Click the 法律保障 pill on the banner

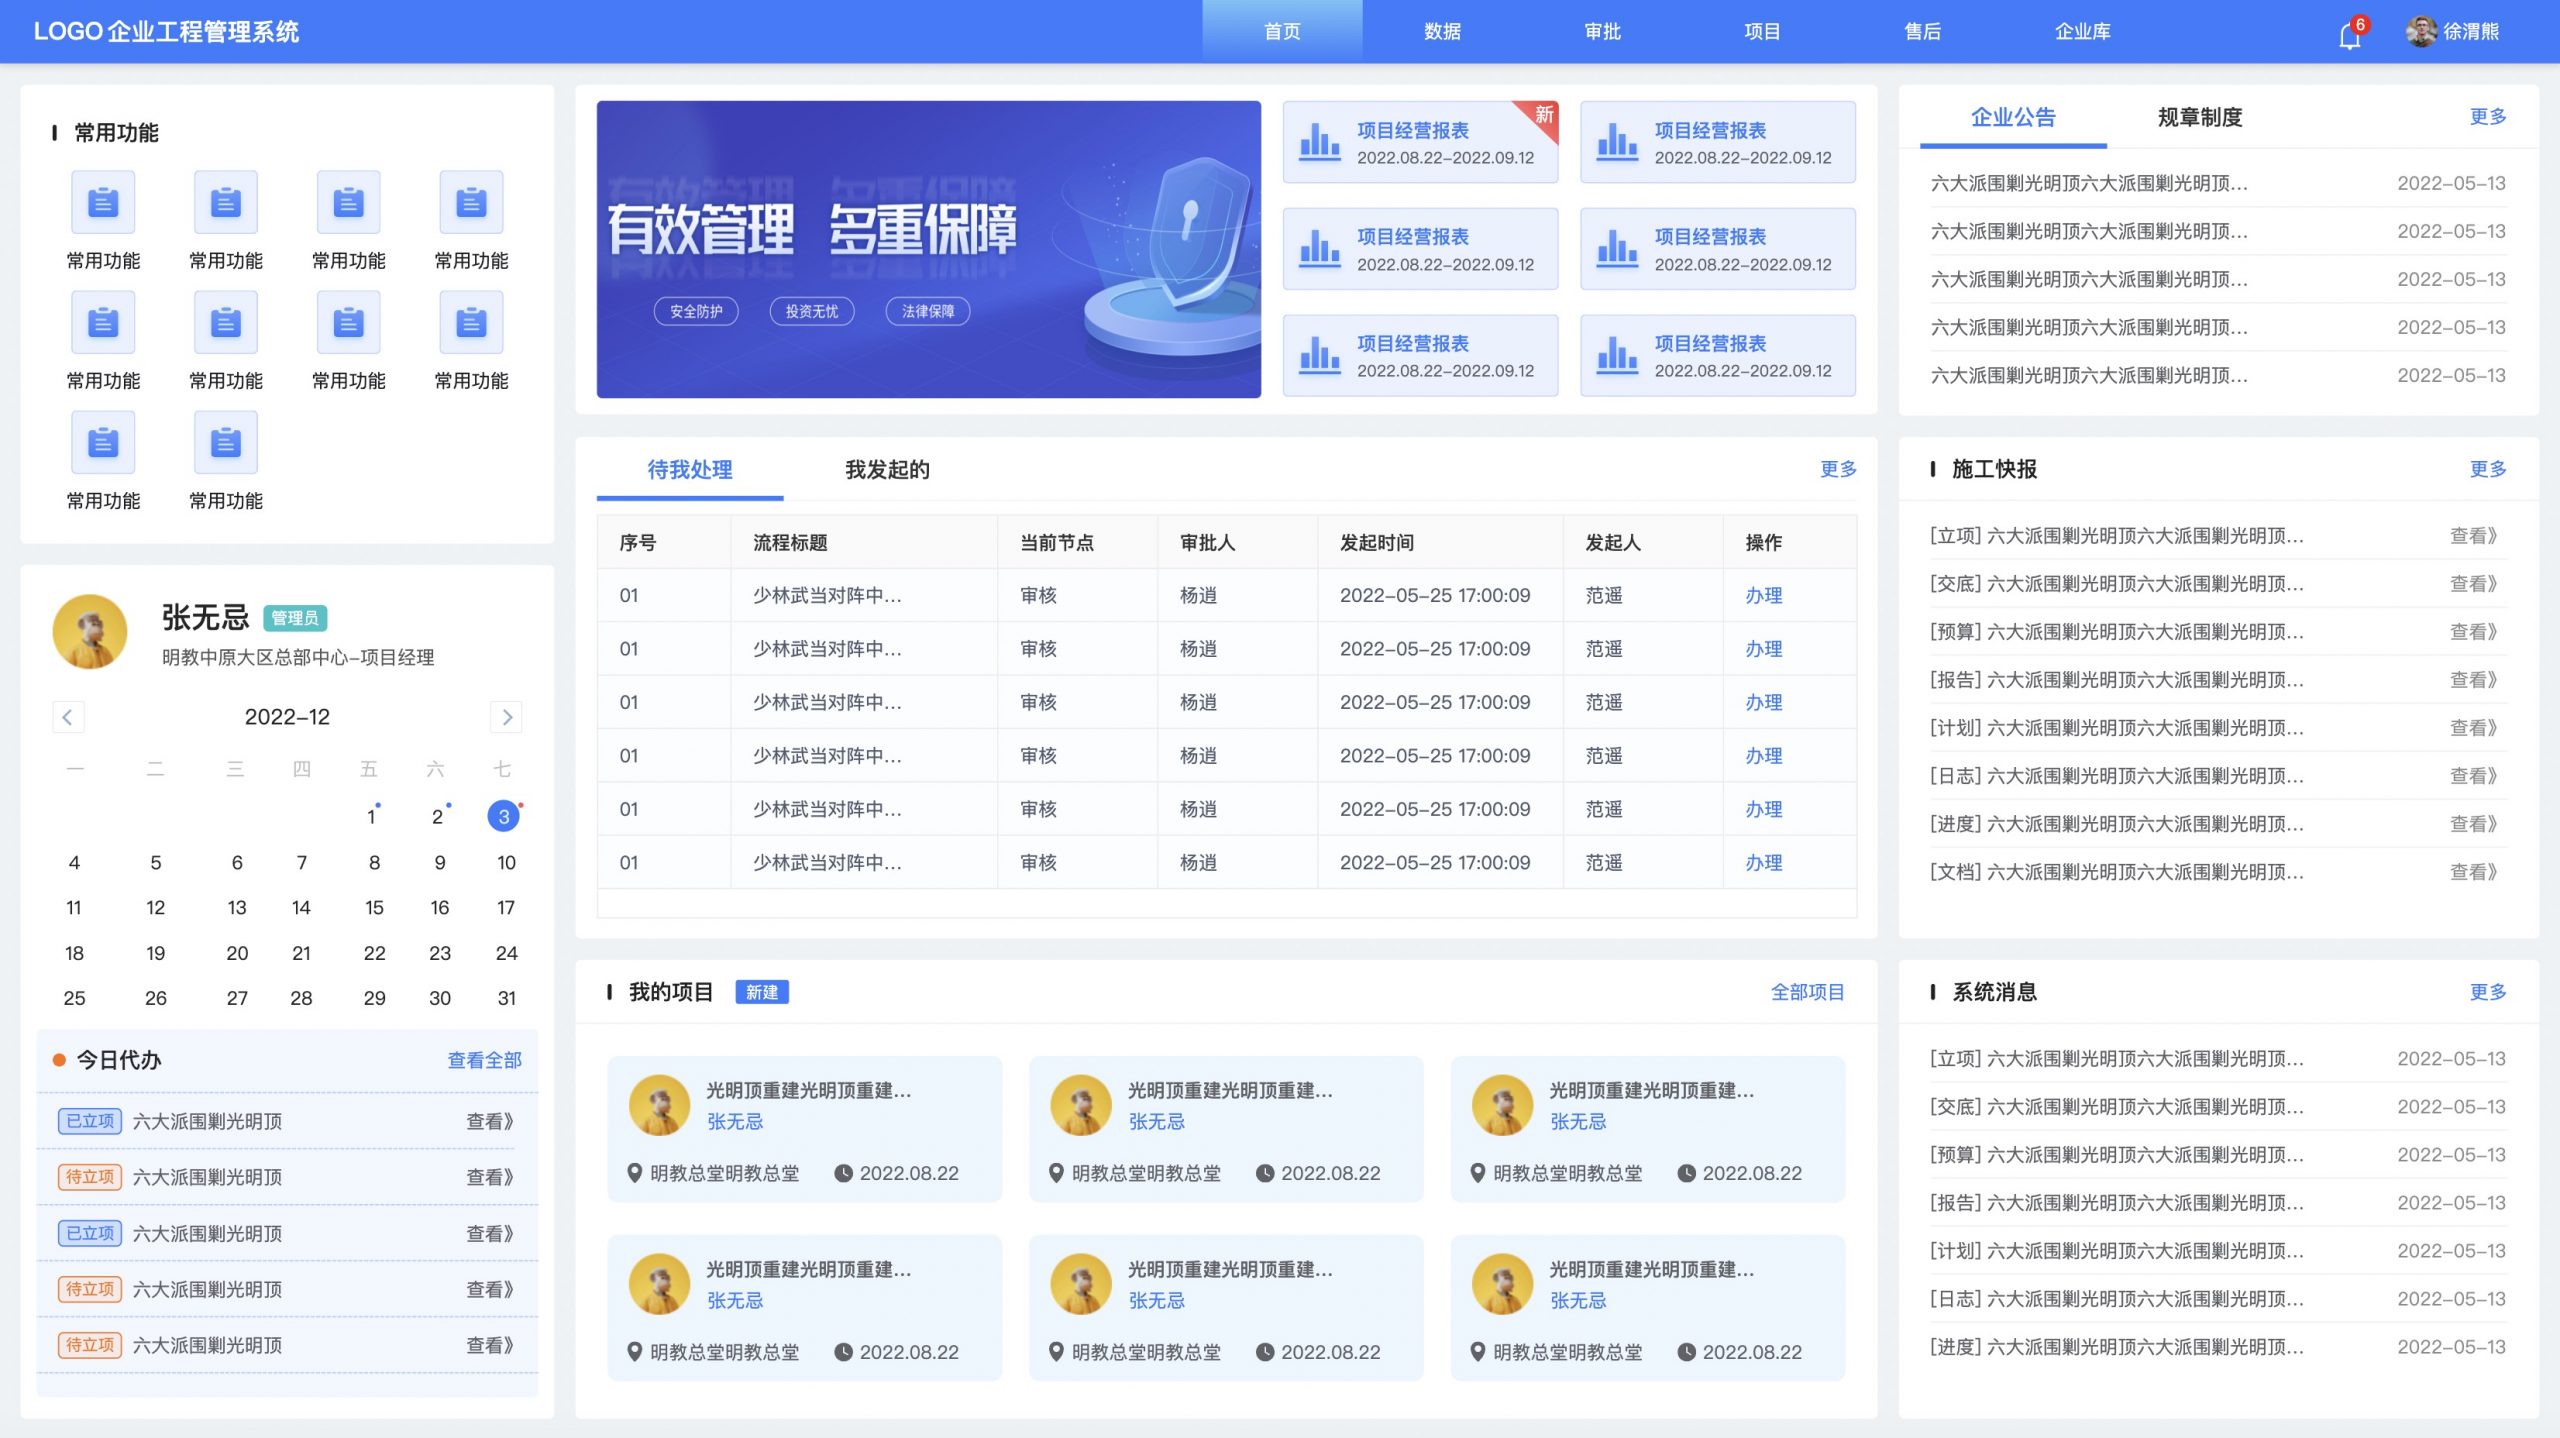(928, 312)
